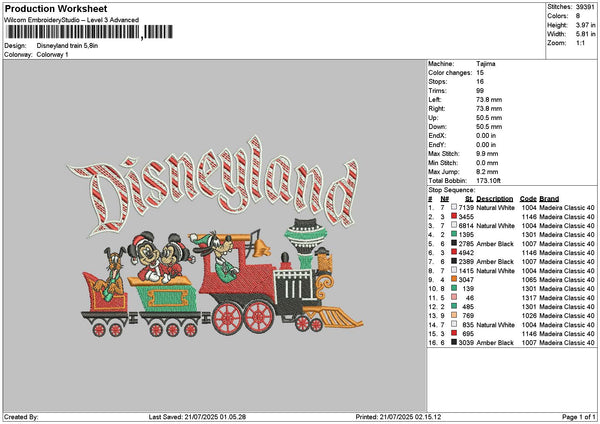
Task: Select thread code 1026 in stop 13 row
Action: point(529,316)
